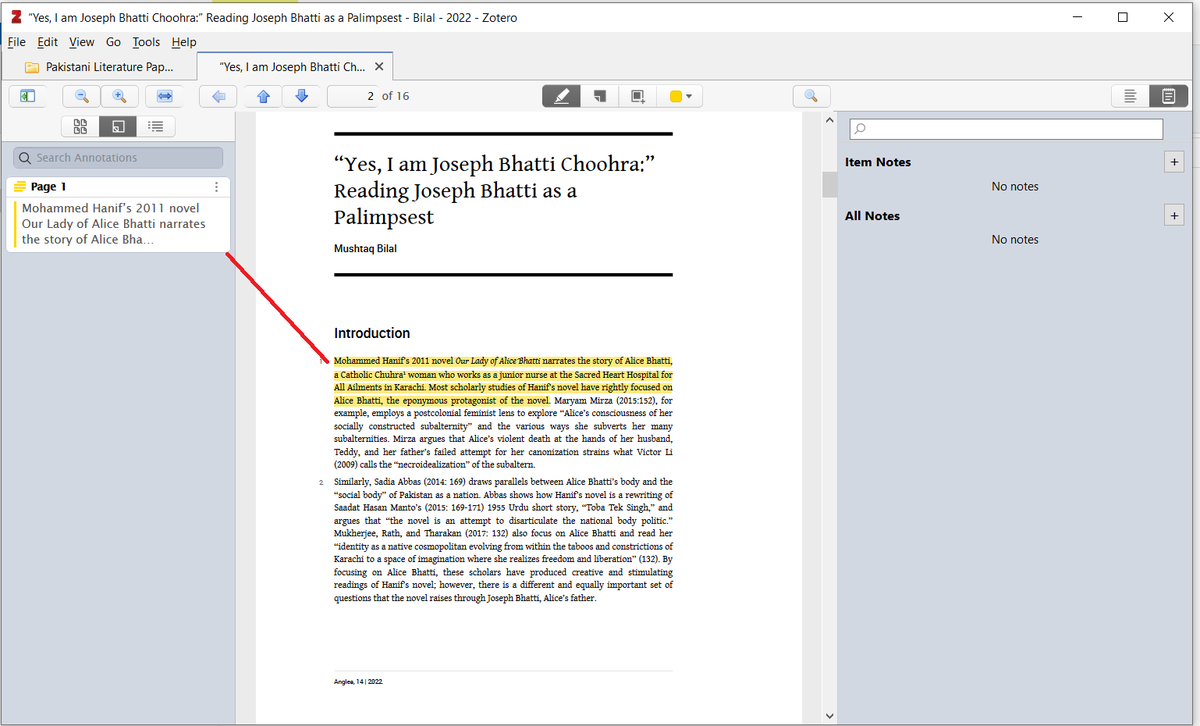The width and height of the screenshot is (1200, 726).
Task: Click the author name Mushtaq Bilal
Action: [365, 248]
